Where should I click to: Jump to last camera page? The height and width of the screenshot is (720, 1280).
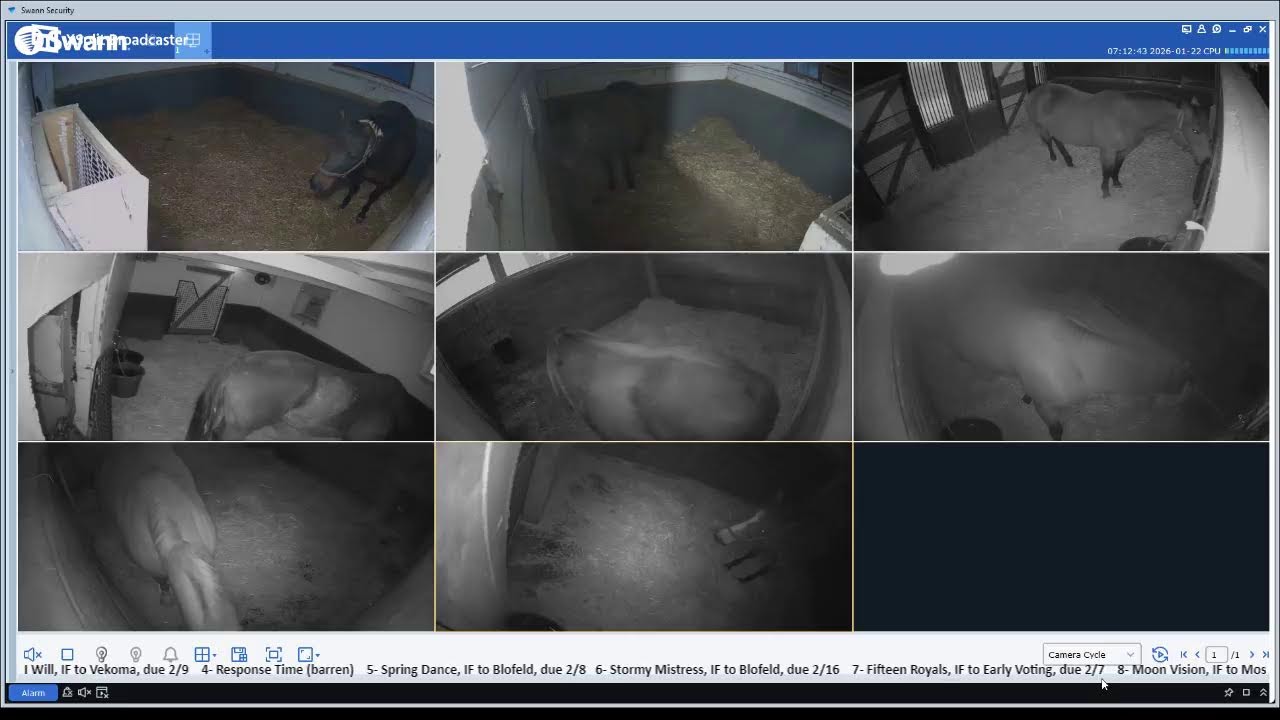coord(1265,655)
